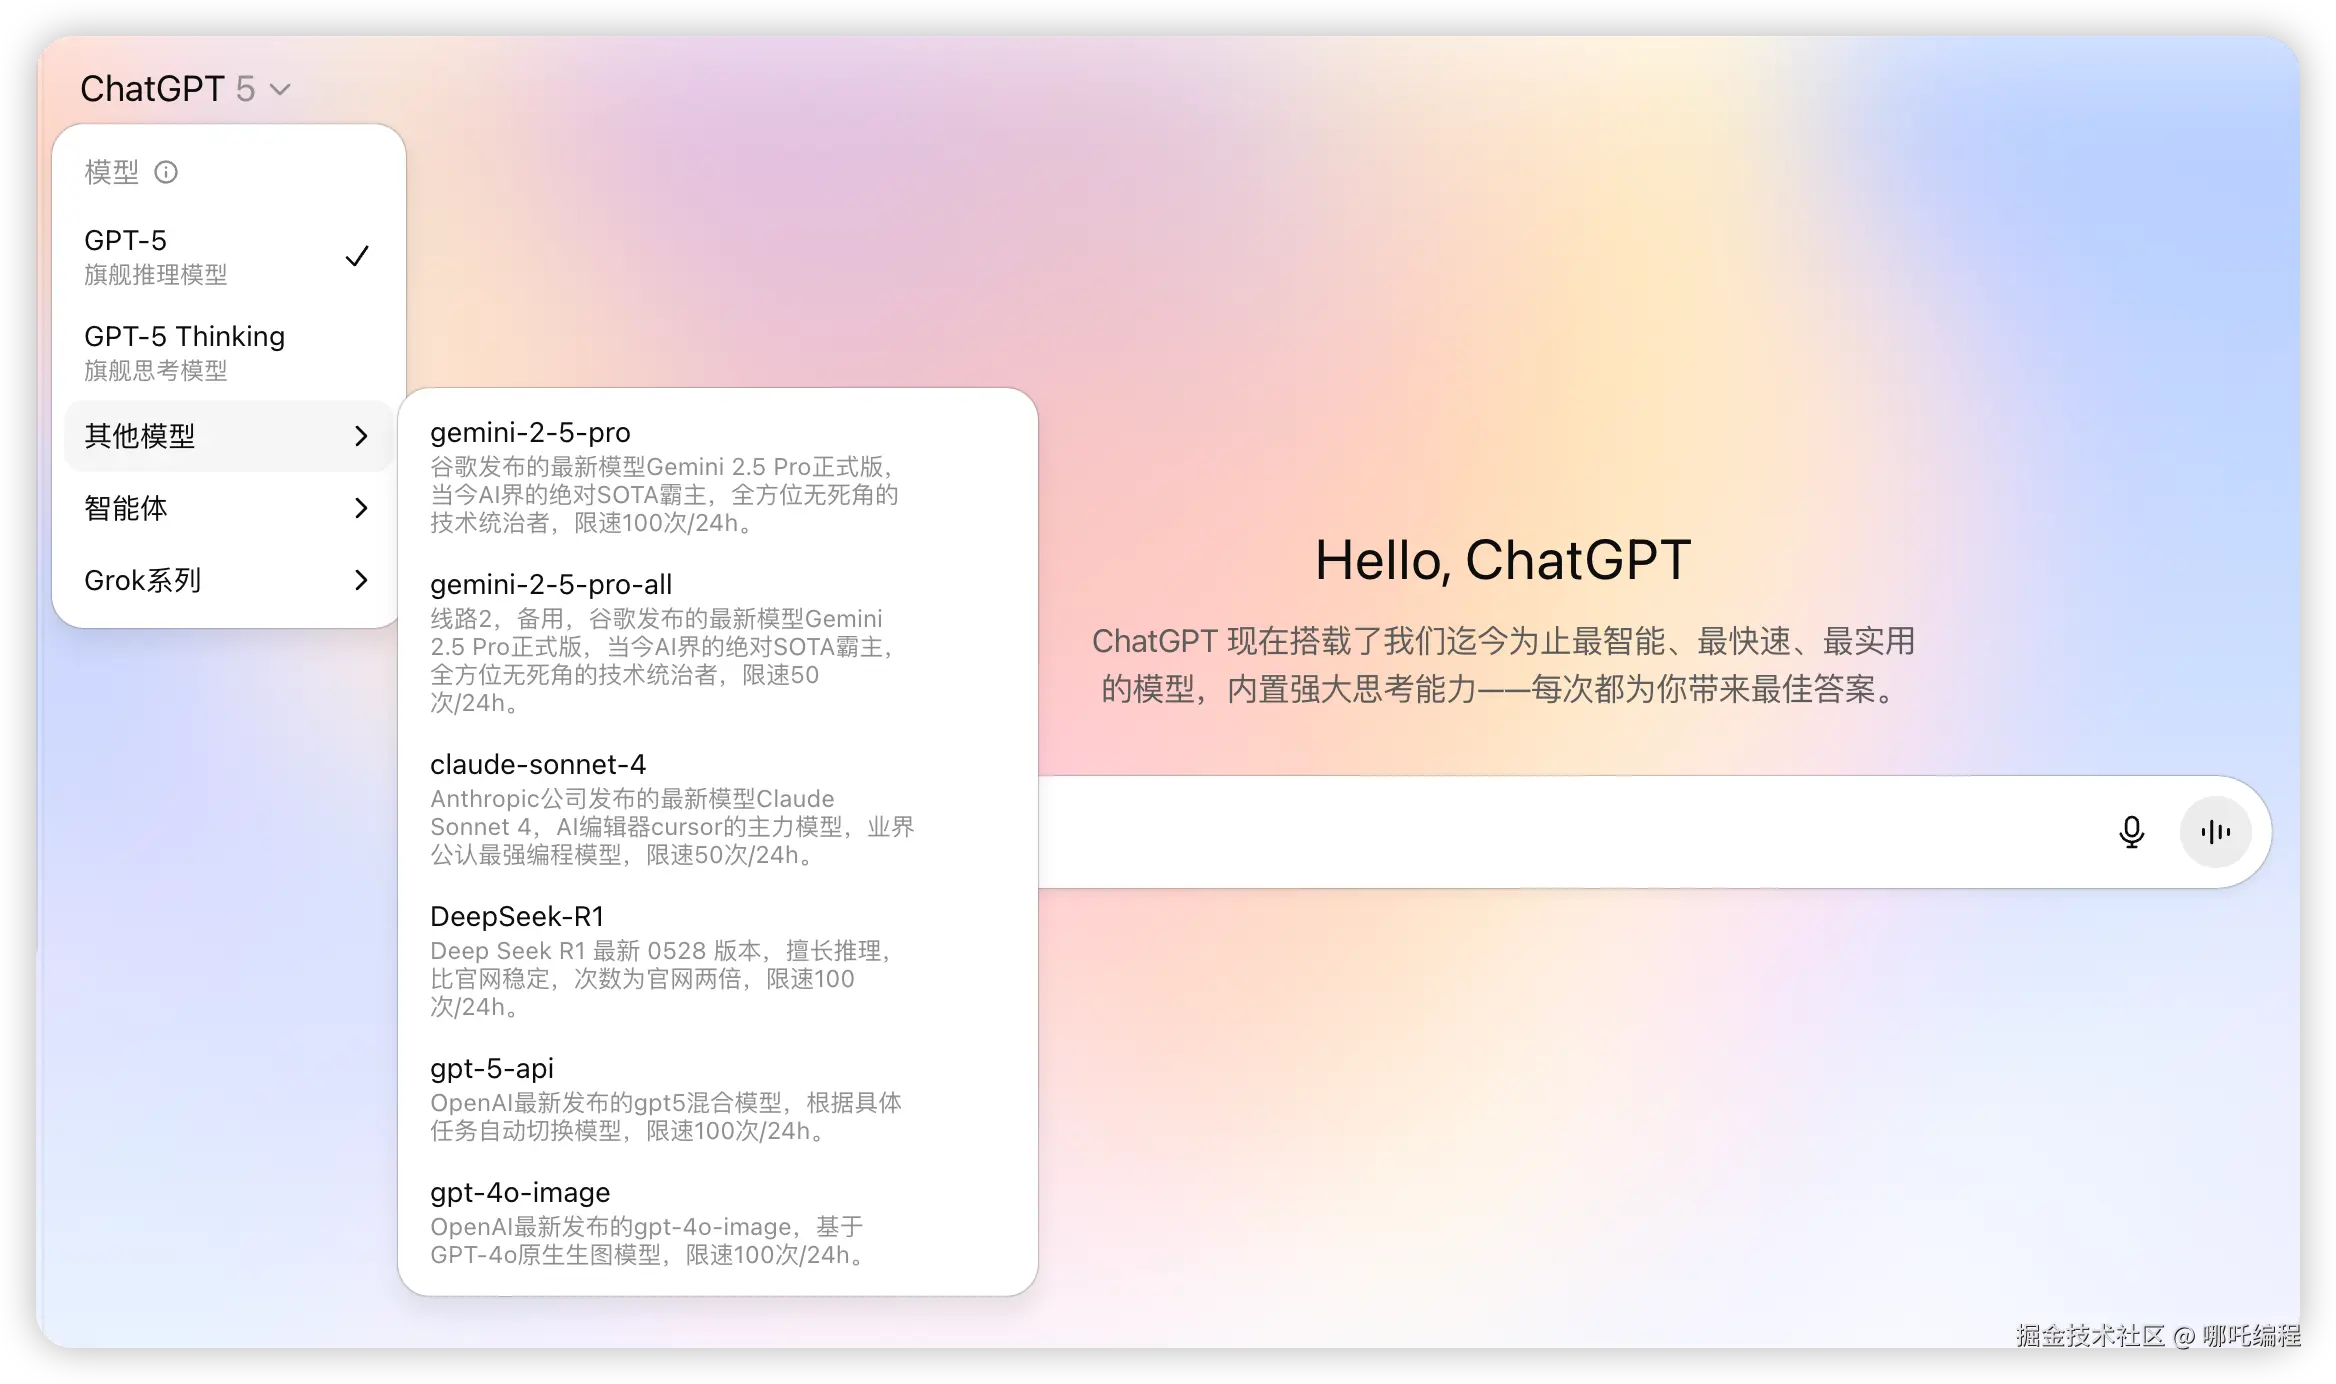Screen dimensions: 2336x1384
Task: Start voice mode via waveform icon
Action: tap(2215, 832)
